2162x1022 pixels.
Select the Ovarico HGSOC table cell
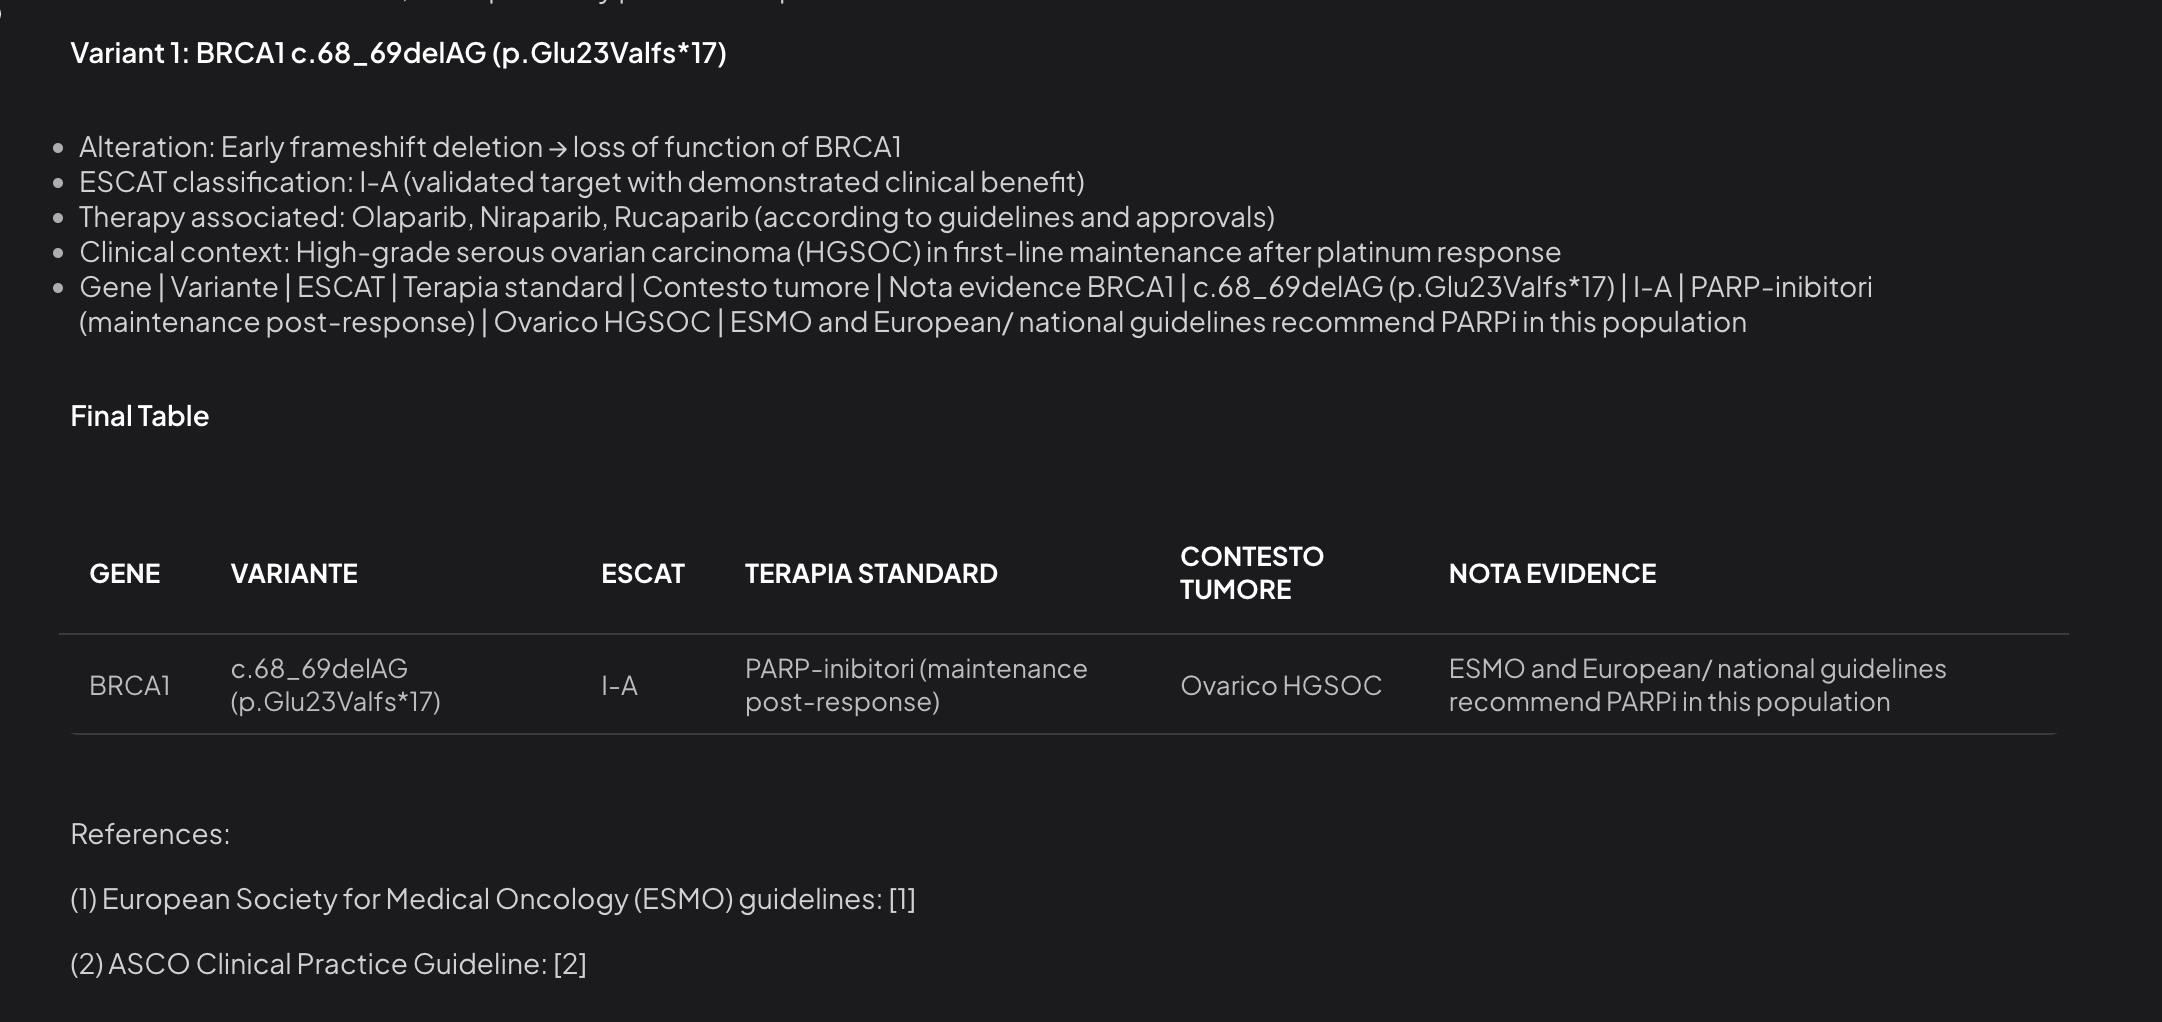(1281, 685)
